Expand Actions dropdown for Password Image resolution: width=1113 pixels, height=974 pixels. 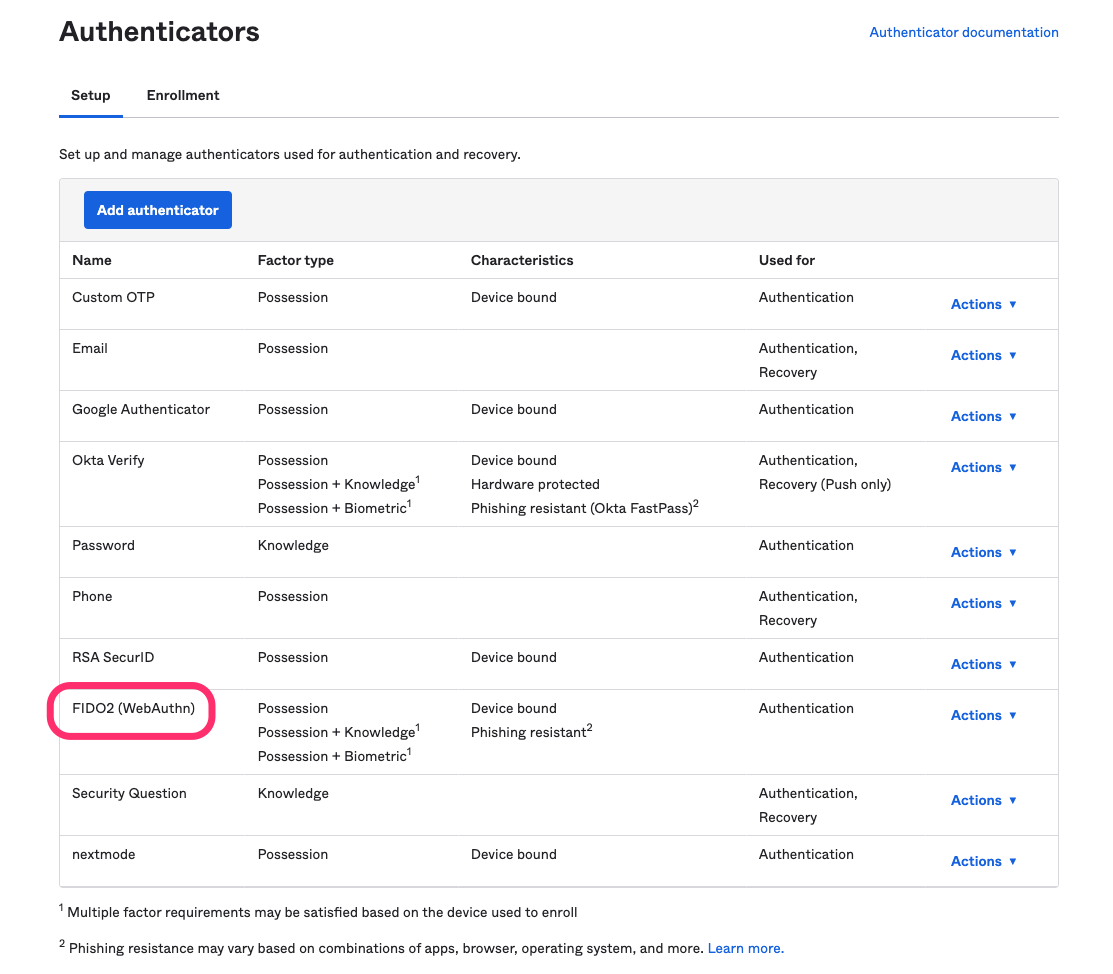(983, 552)
